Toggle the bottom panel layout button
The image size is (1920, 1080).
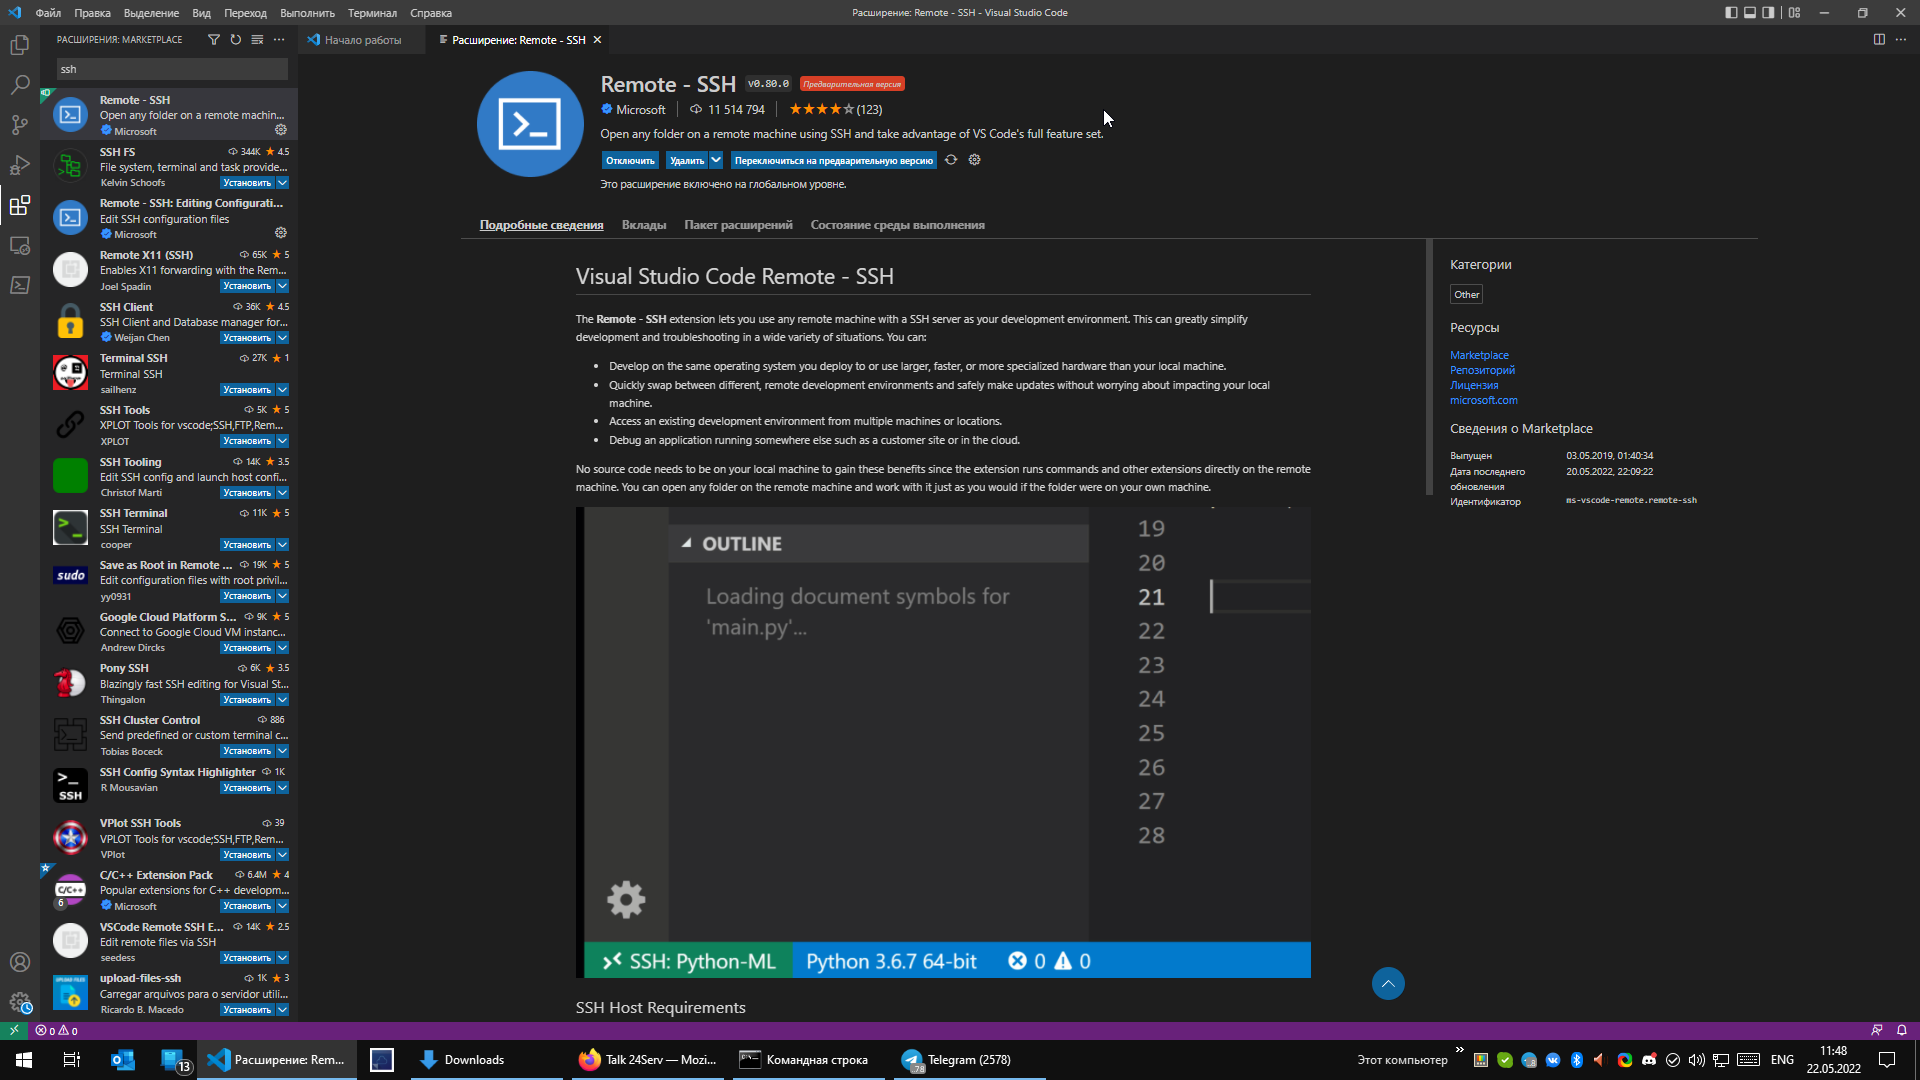tap(1750, 13)
